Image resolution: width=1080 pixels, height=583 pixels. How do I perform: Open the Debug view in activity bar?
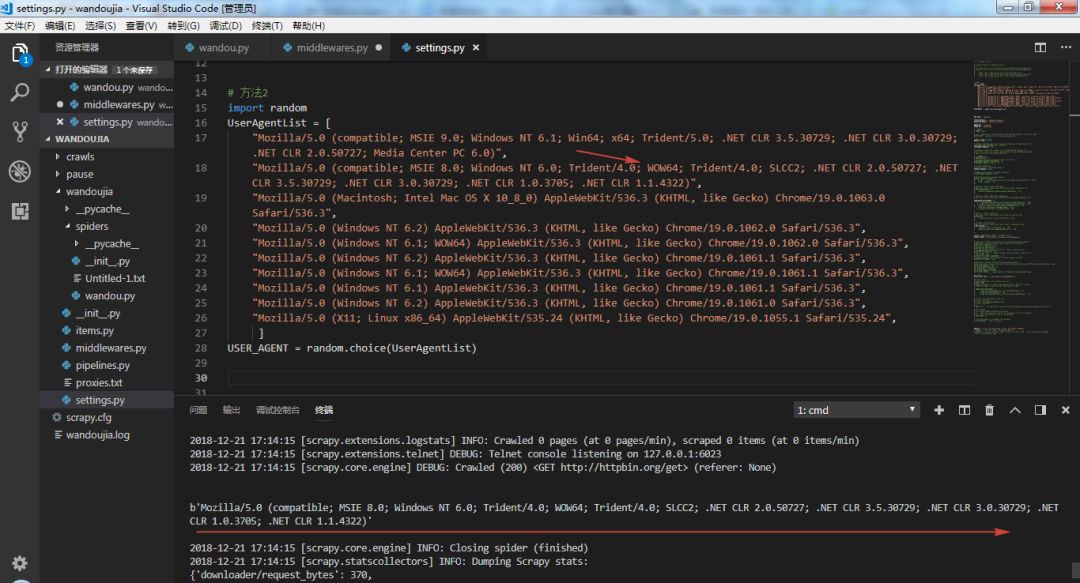[19, 171]
